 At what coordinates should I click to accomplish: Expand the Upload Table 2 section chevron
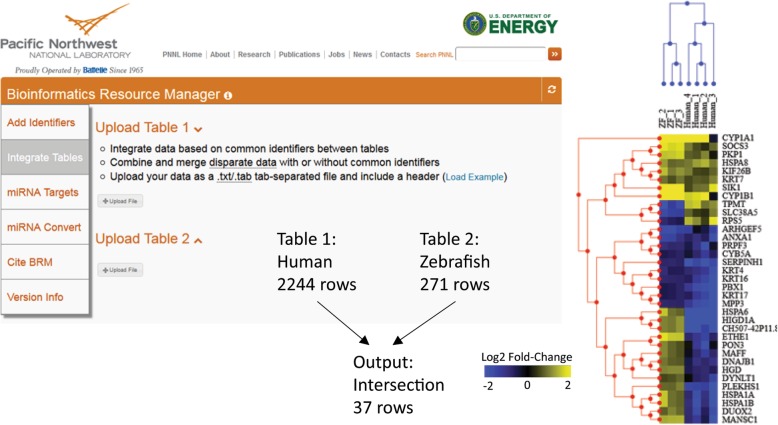(x=198, y=241)
